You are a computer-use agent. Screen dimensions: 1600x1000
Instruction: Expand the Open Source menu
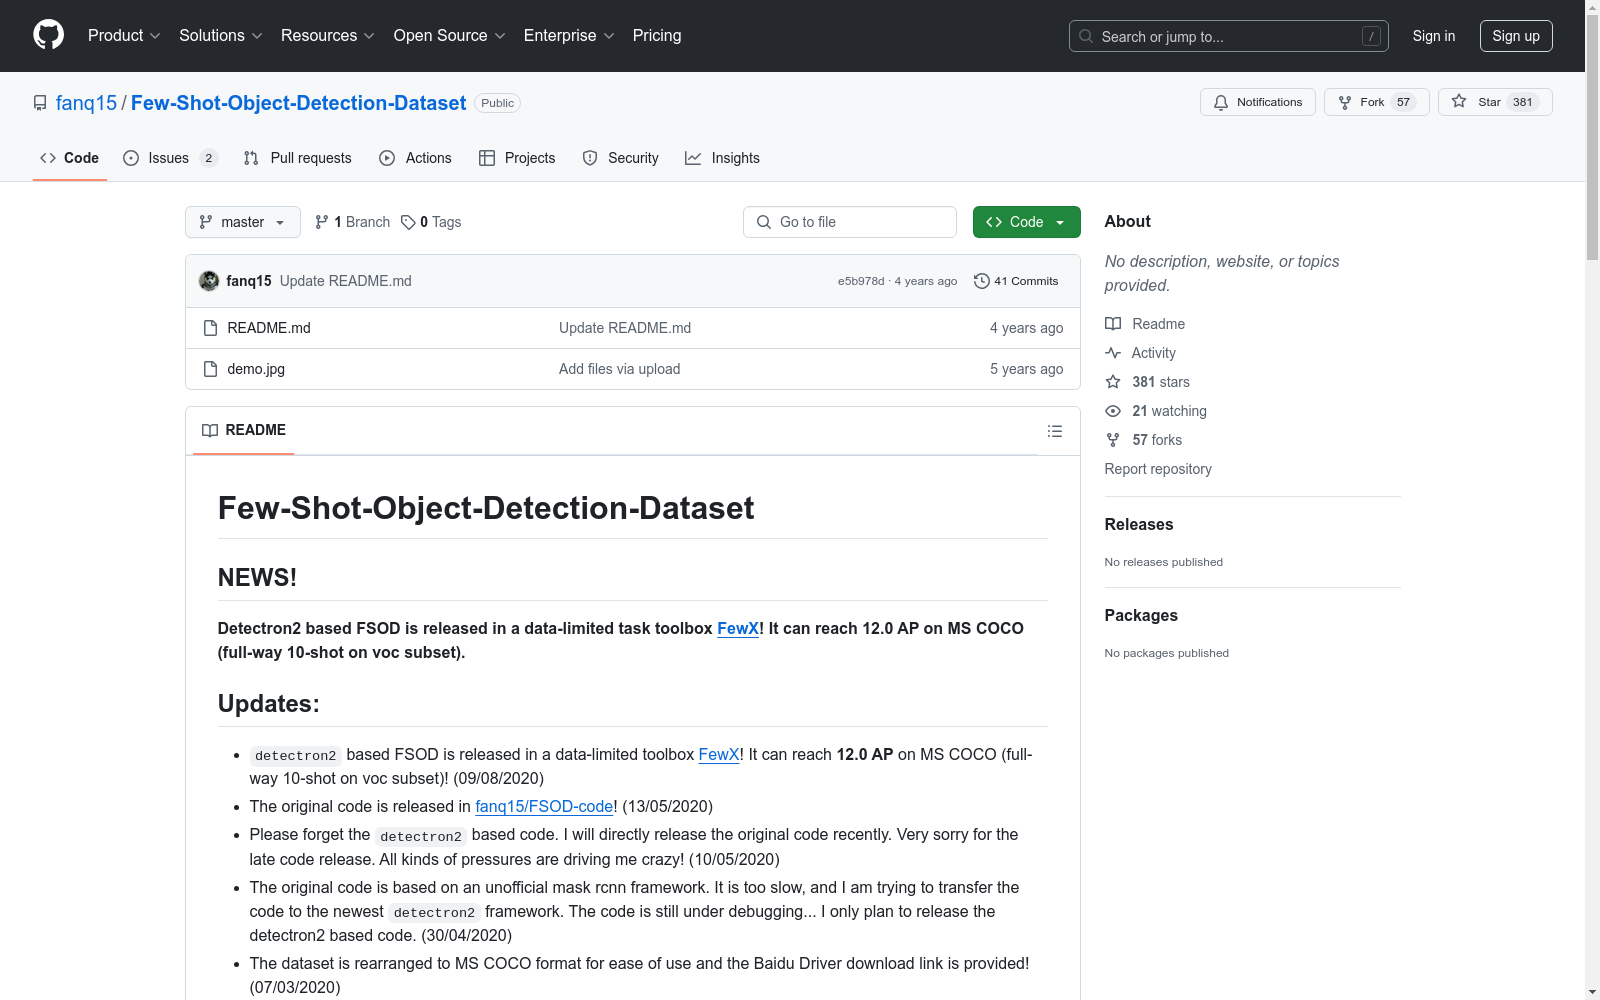450,36
